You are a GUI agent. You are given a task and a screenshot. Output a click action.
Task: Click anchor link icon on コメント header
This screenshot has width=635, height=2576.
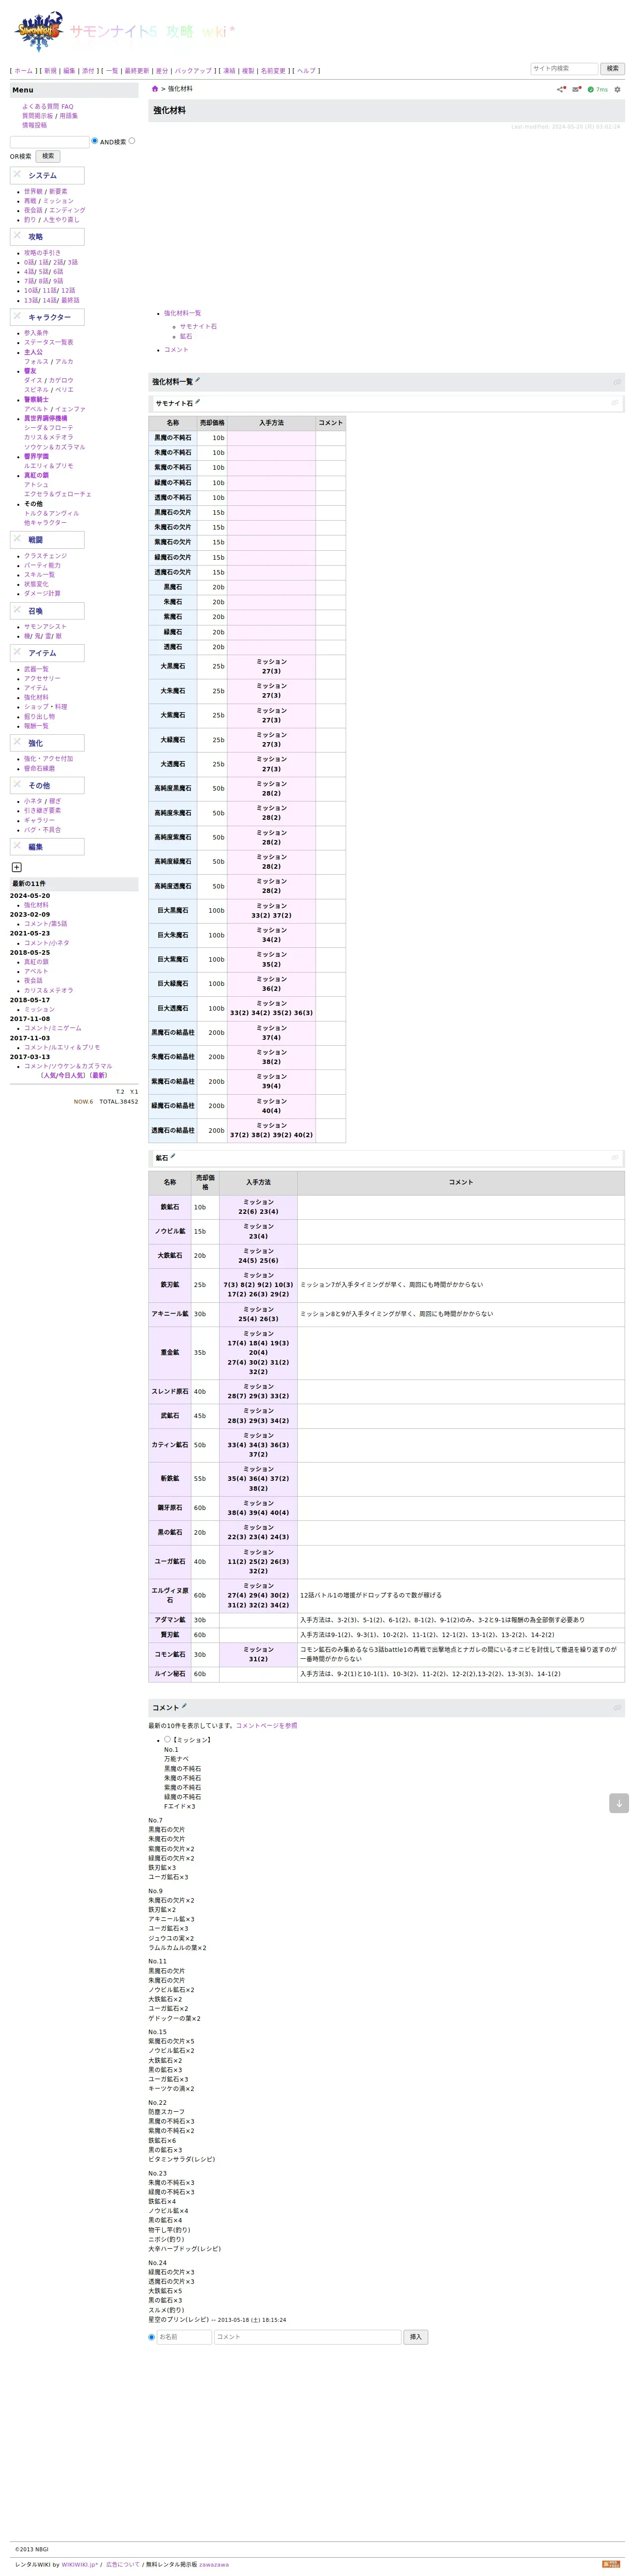click(616, 1708)
